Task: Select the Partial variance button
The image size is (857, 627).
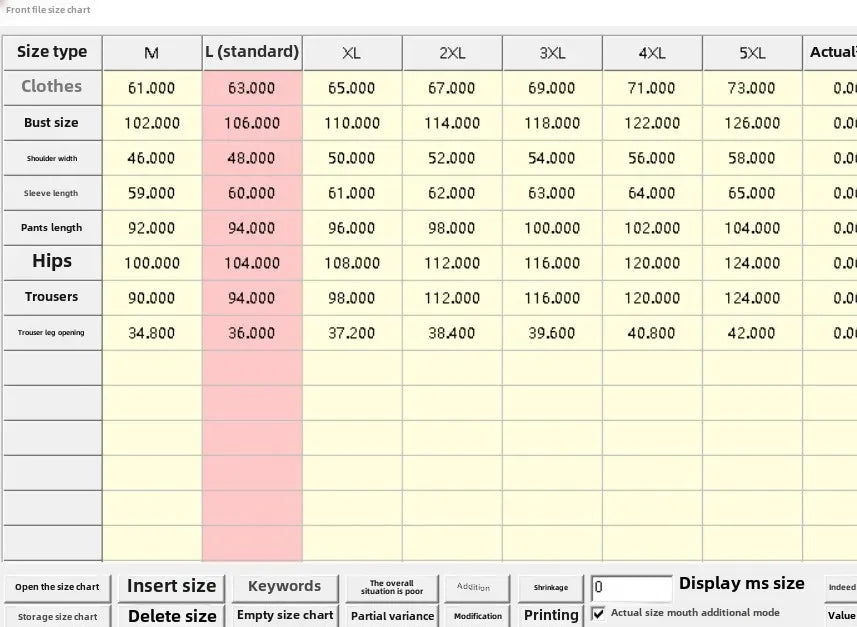Action: pyautogui.click(x=392, y=616)
